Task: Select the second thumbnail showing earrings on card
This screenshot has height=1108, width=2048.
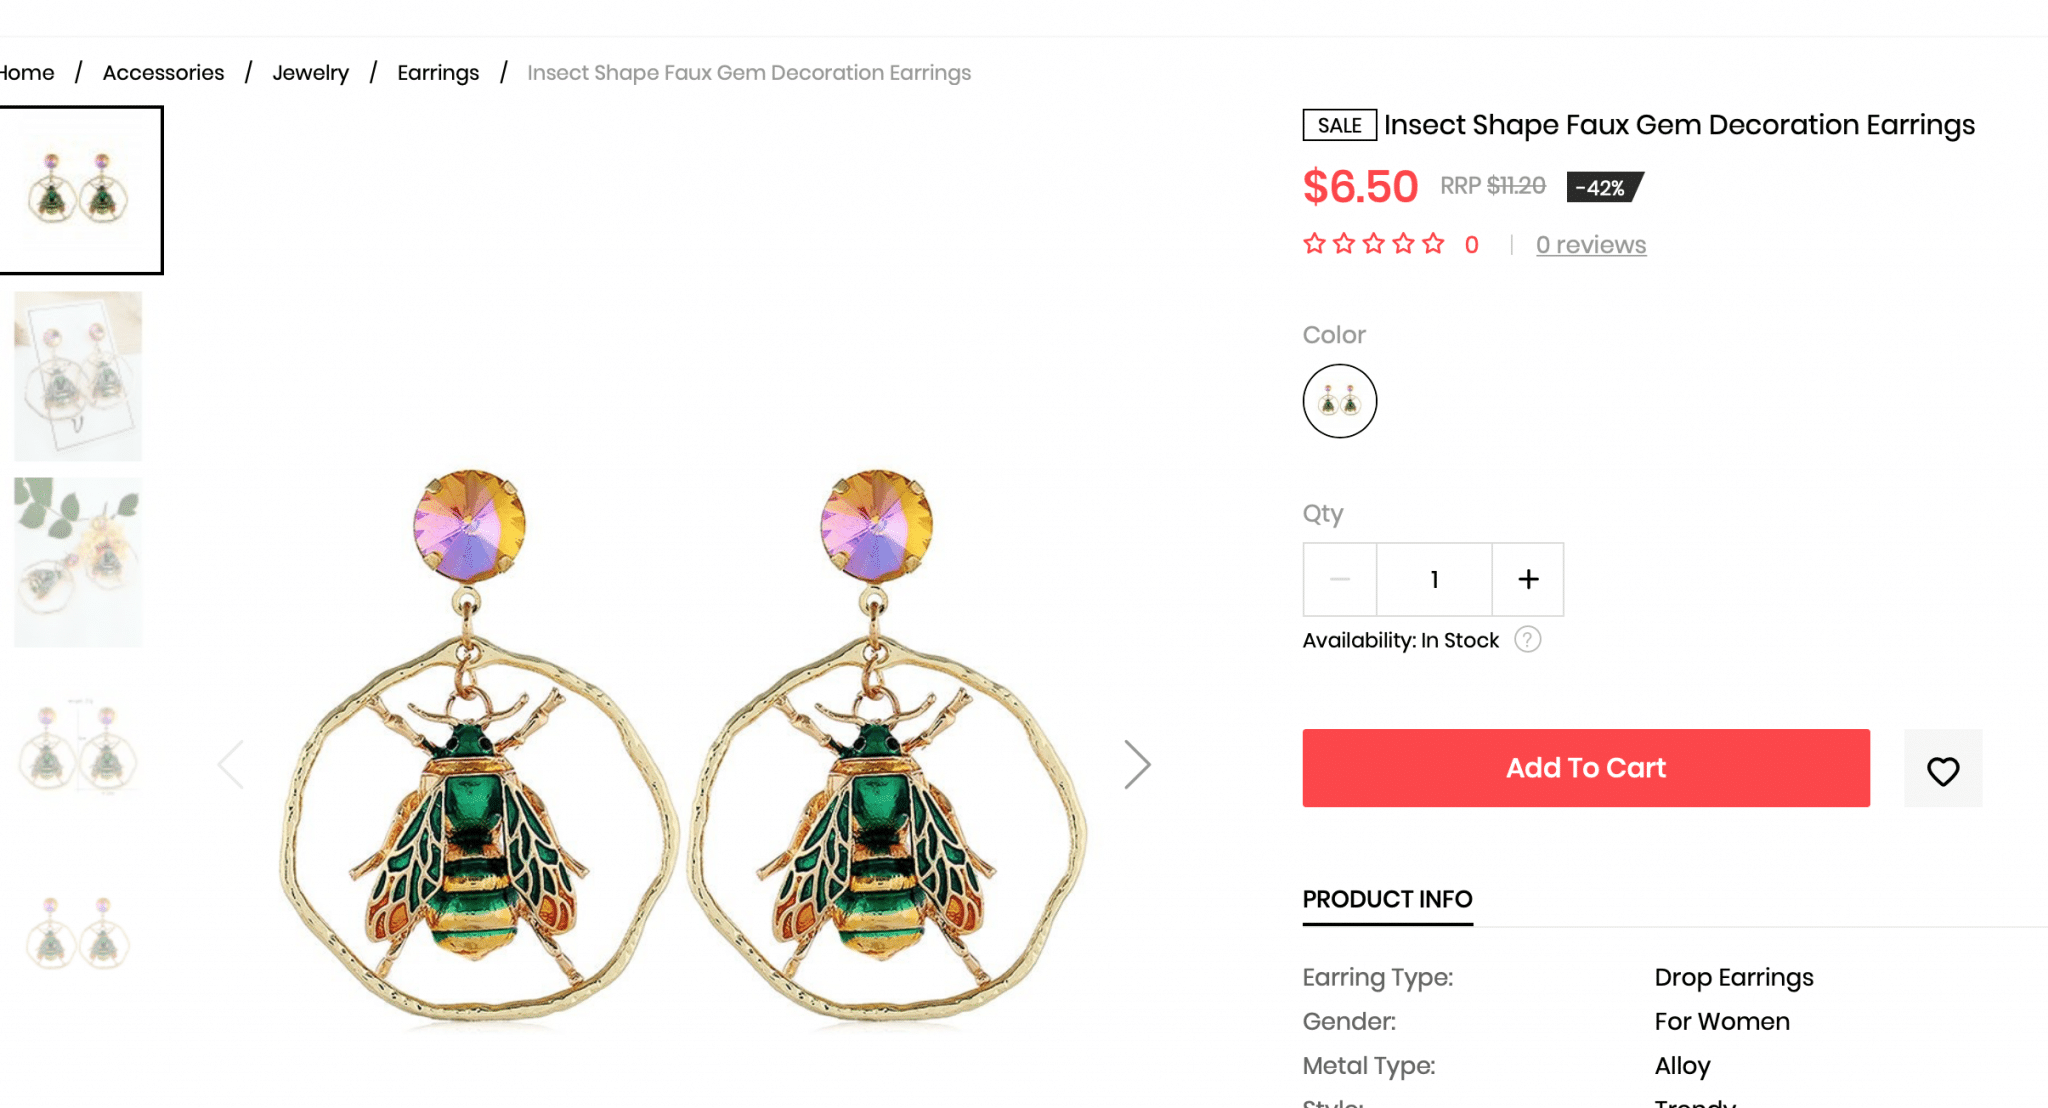Action: pos(78,376)
